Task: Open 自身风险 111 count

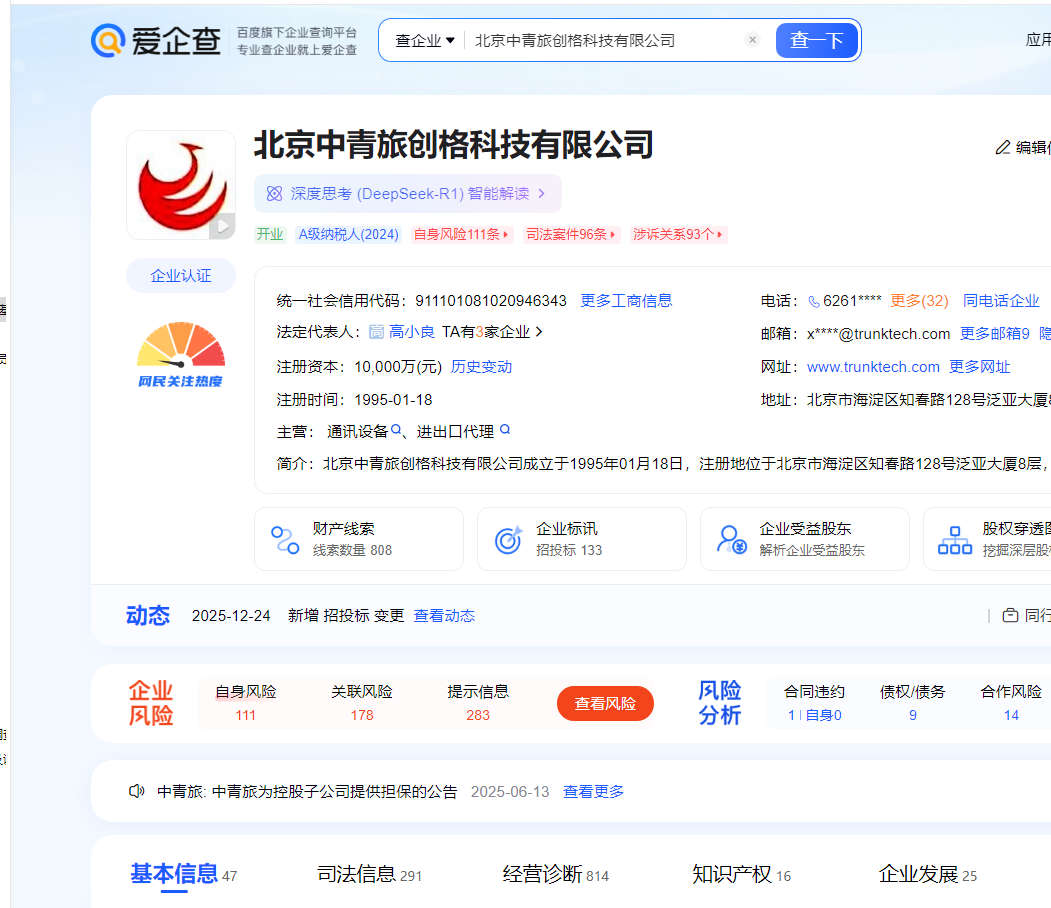Action: (246, 703)
